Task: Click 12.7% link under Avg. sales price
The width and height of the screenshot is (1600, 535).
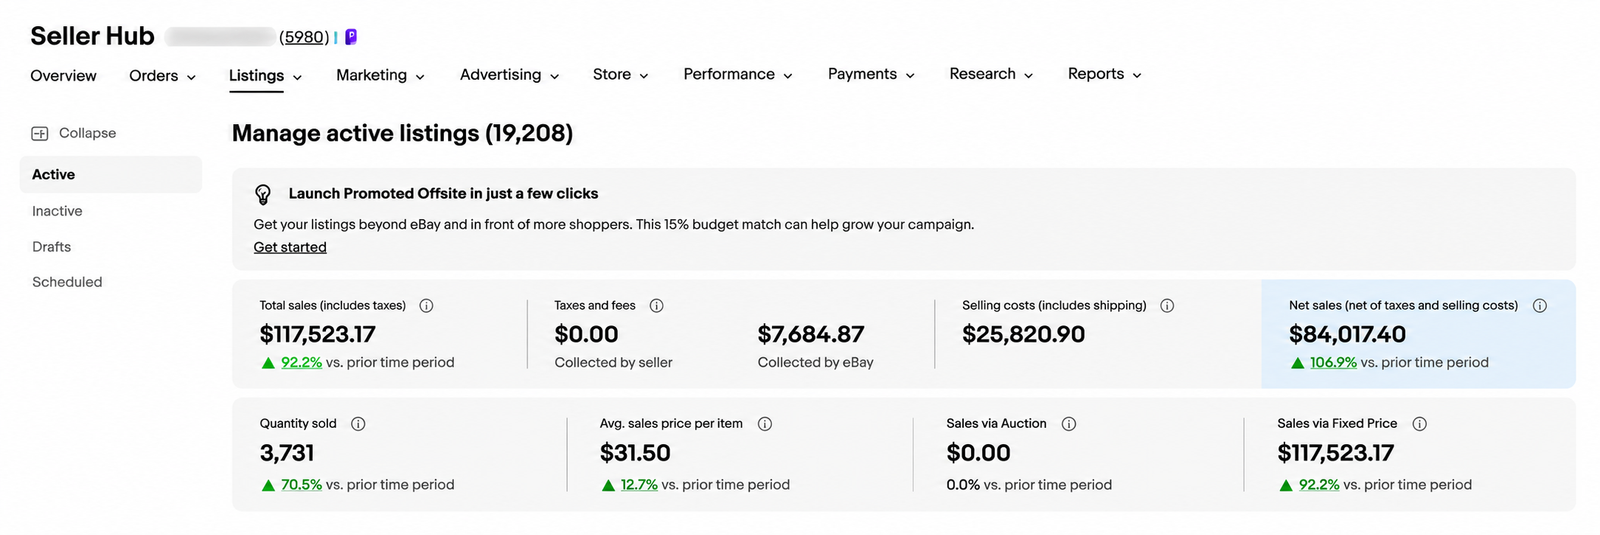Action: (639, 485)
